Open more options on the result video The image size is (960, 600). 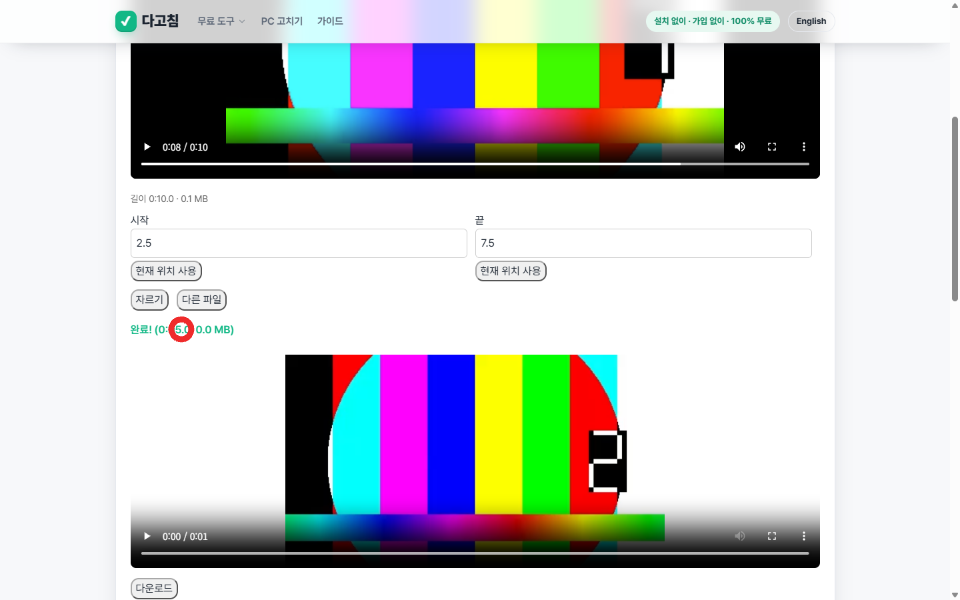pos(803,536)
